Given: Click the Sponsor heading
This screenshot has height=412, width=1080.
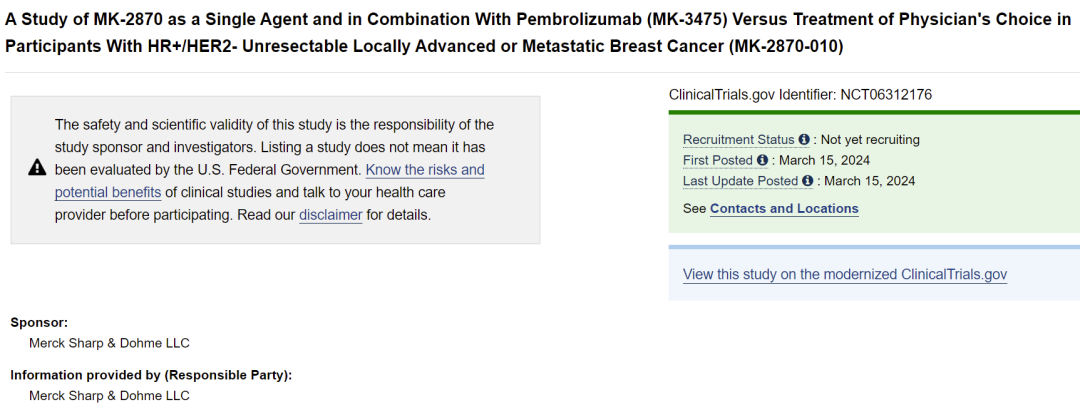Looking at the screenshot, I should (x=39, y=322).
